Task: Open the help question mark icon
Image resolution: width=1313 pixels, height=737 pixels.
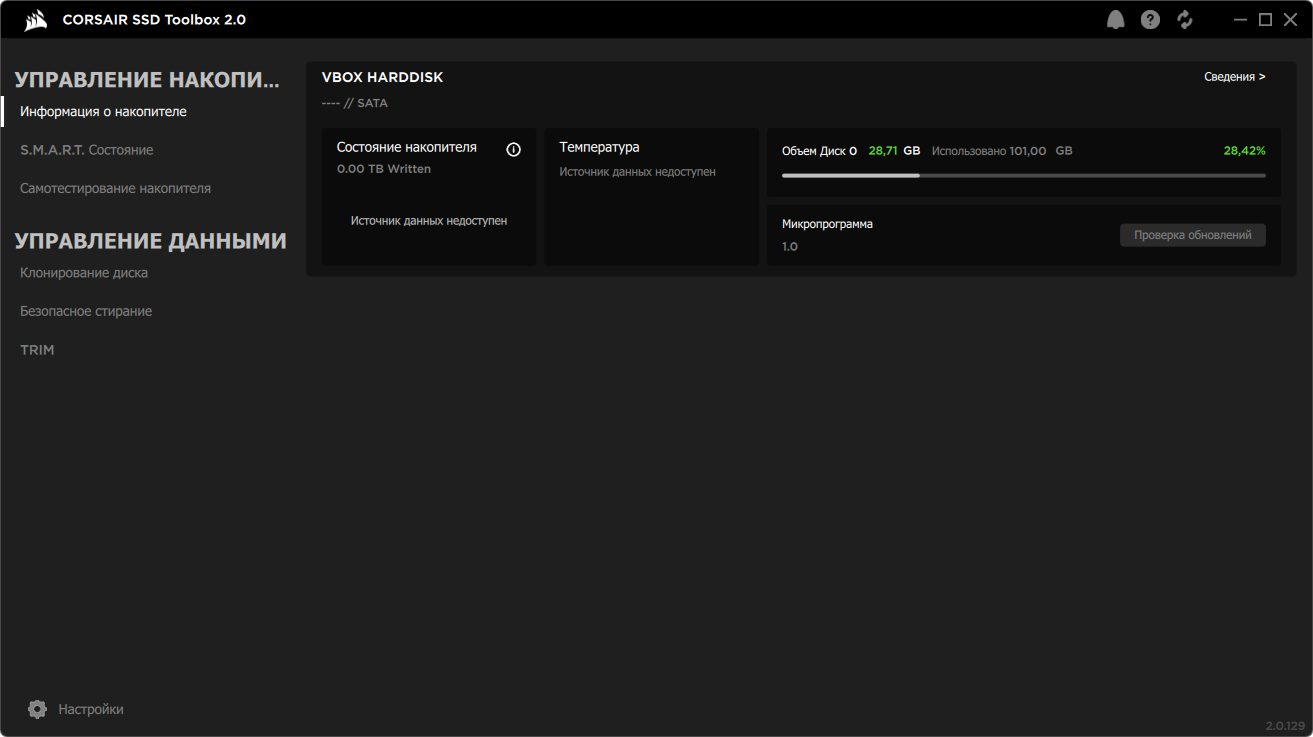Action: [x=1149, y=18]
